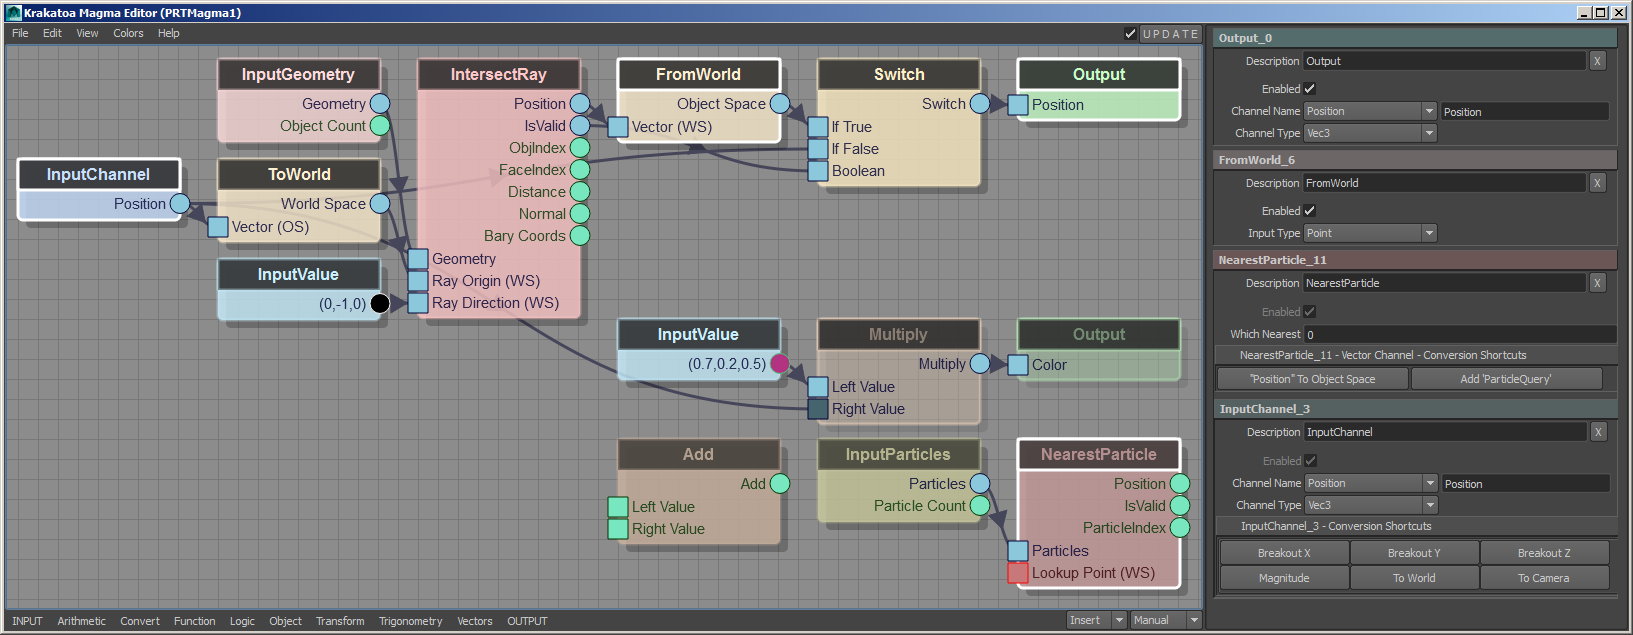The width and height of the screenshot is (1633, 635).
Task: Click the NearestParticle_11 Description field
Action: pyautogui.click(x=1444, y=283)
